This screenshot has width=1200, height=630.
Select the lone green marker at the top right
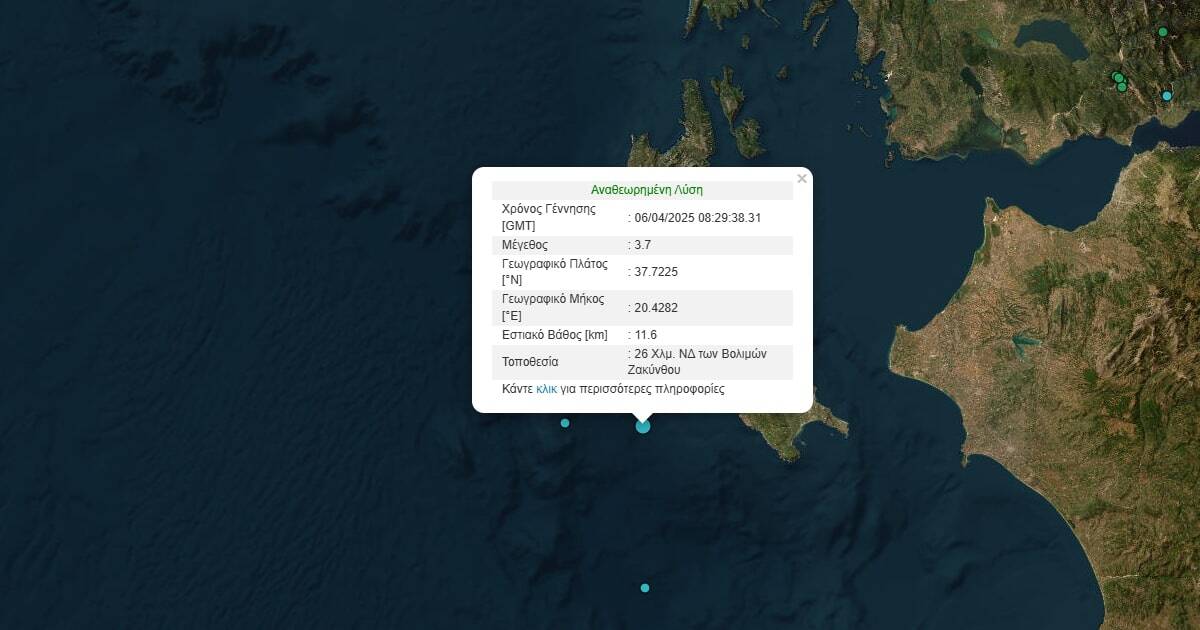[x=1163, y=32]
